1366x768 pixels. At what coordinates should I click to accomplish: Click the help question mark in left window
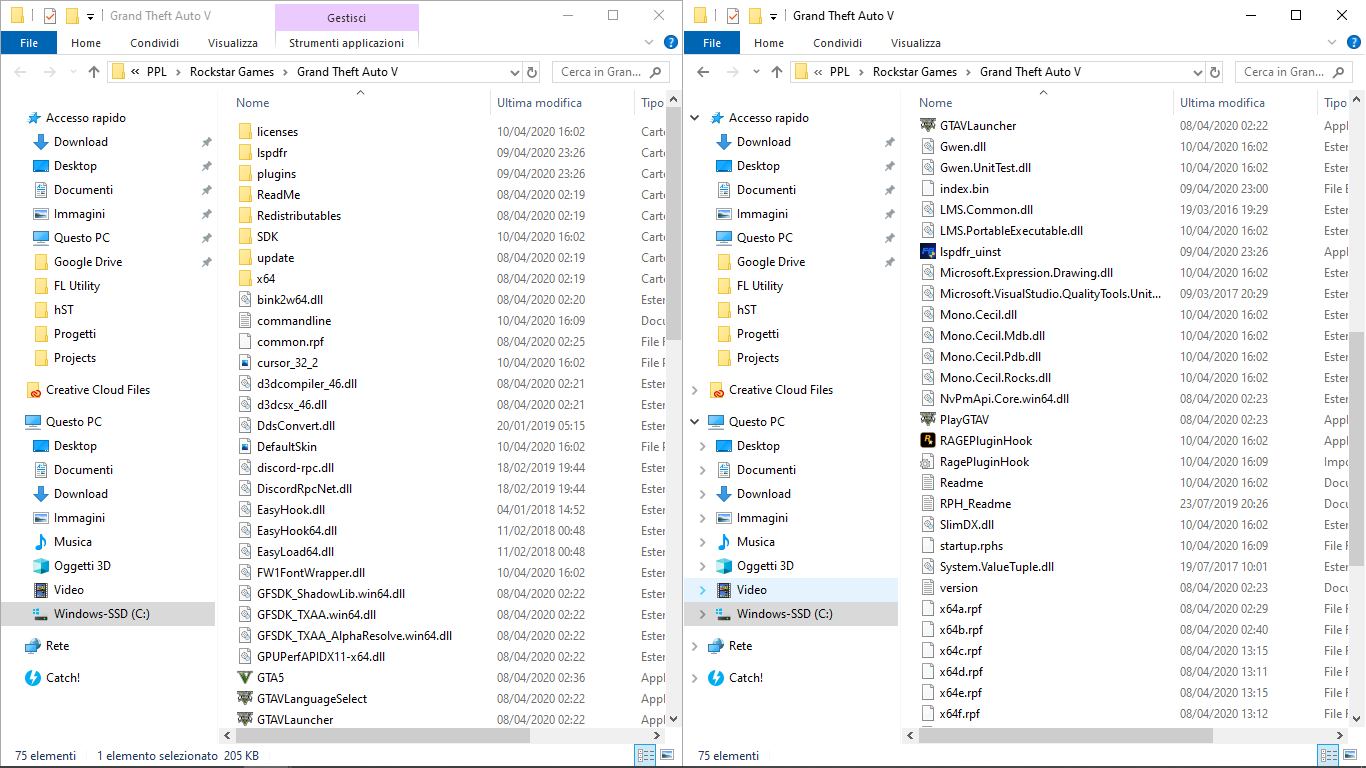671,42
